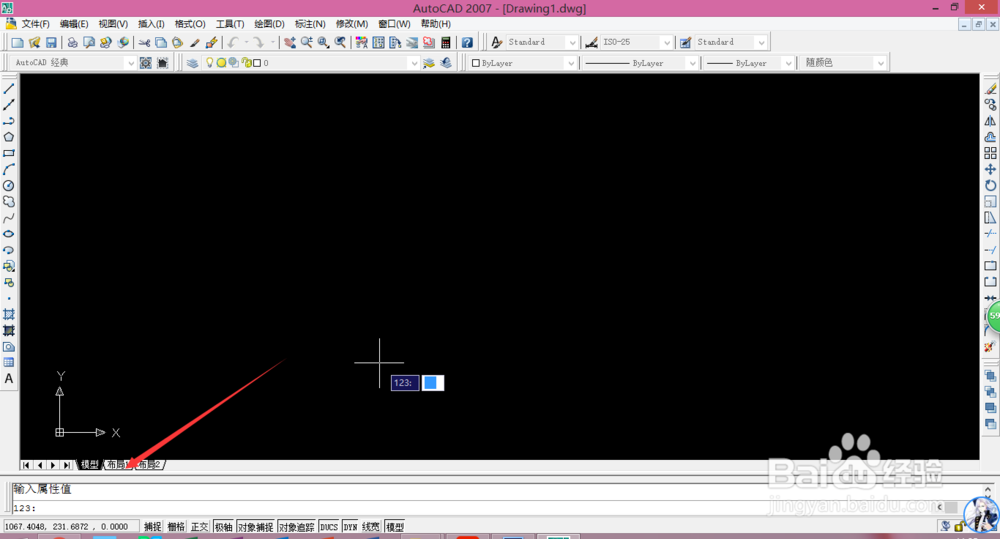Select the Line draw tool
The width and height of the screenshot is (1000, 539).
[9, 89]
